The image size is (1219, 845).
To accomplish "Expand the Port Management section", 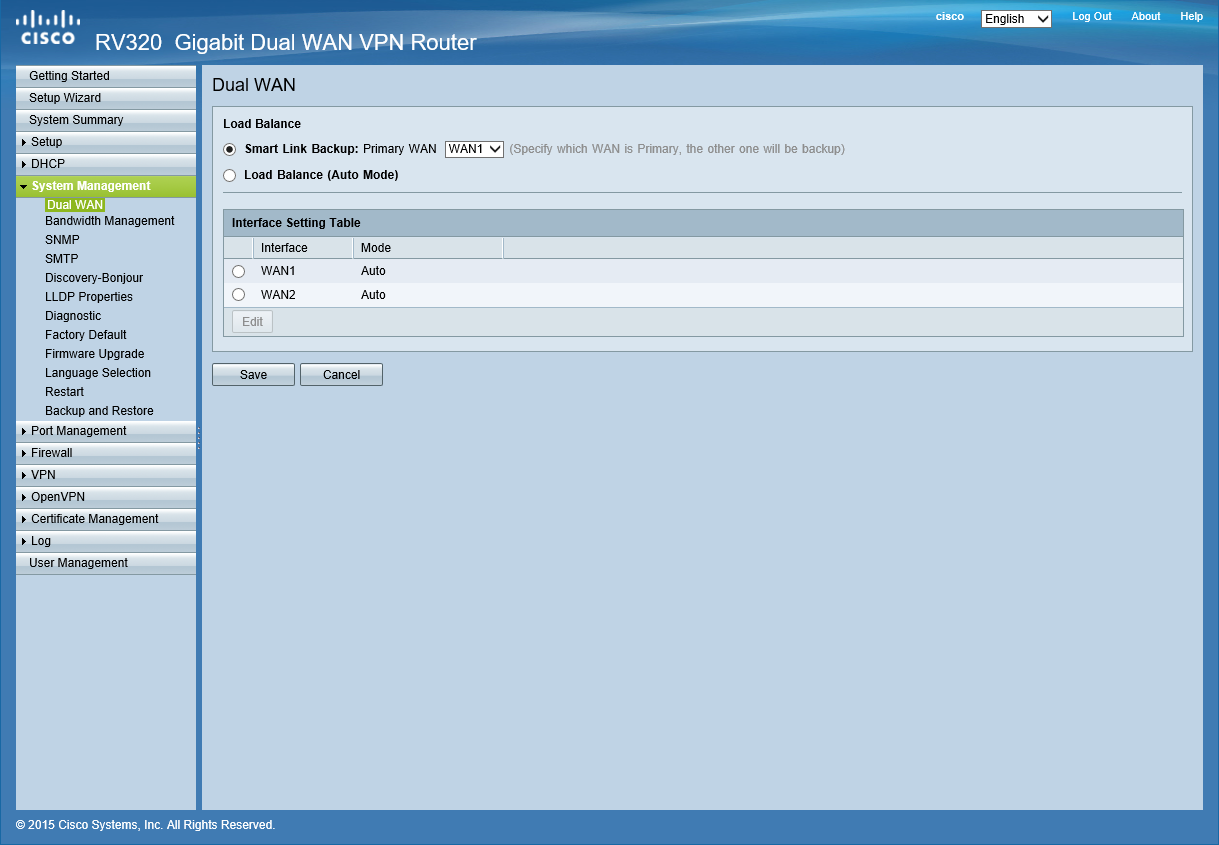I will pos(106,431).
